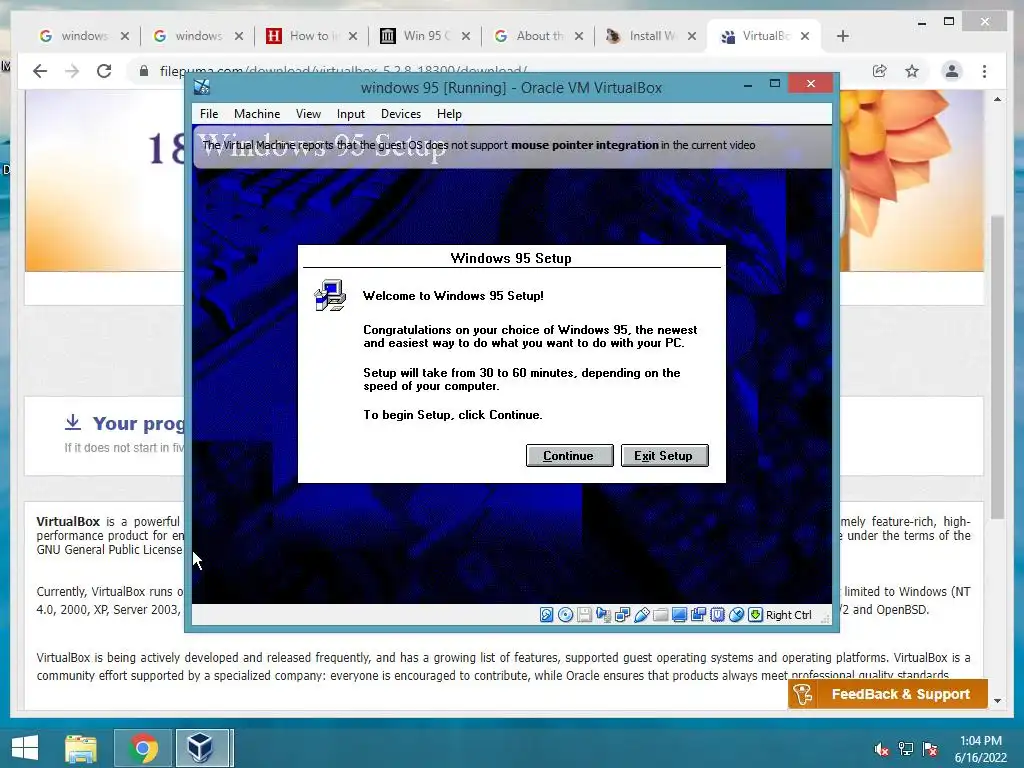Open File Explorer from the taskbar

81,748
